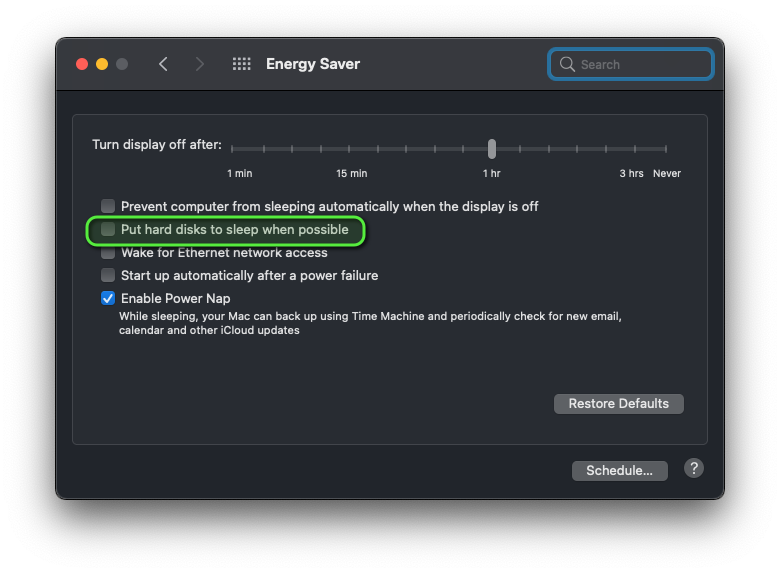Click the 3 hrs slider label

pos(631,174)
